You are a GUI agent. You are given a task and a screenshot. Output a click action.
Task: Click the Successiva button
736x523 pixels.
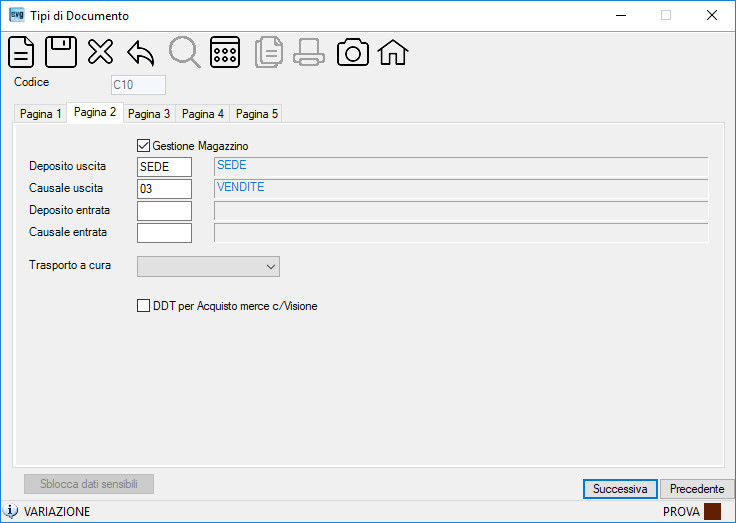620,489
